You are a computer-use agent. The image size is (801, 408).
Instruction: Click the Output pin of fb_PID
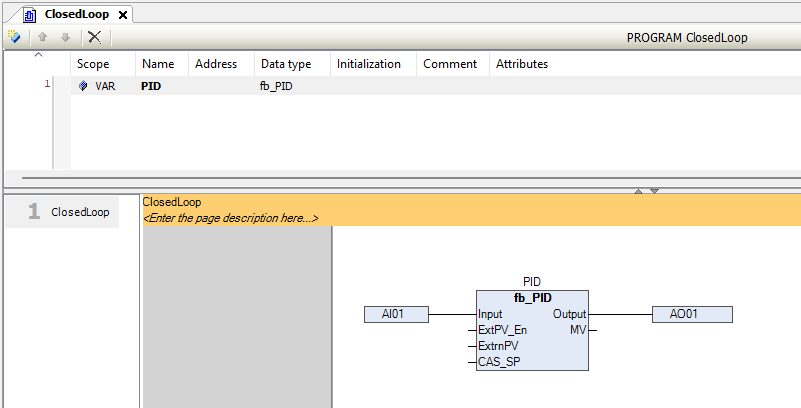point(570,314)
